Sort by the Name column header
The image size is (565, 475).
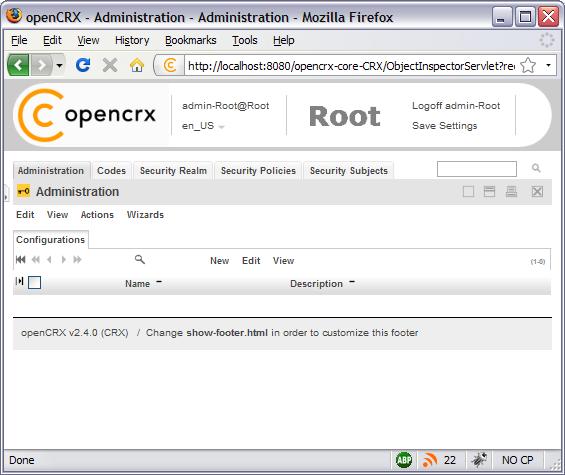pyautogui.click(x=137, y=284)
